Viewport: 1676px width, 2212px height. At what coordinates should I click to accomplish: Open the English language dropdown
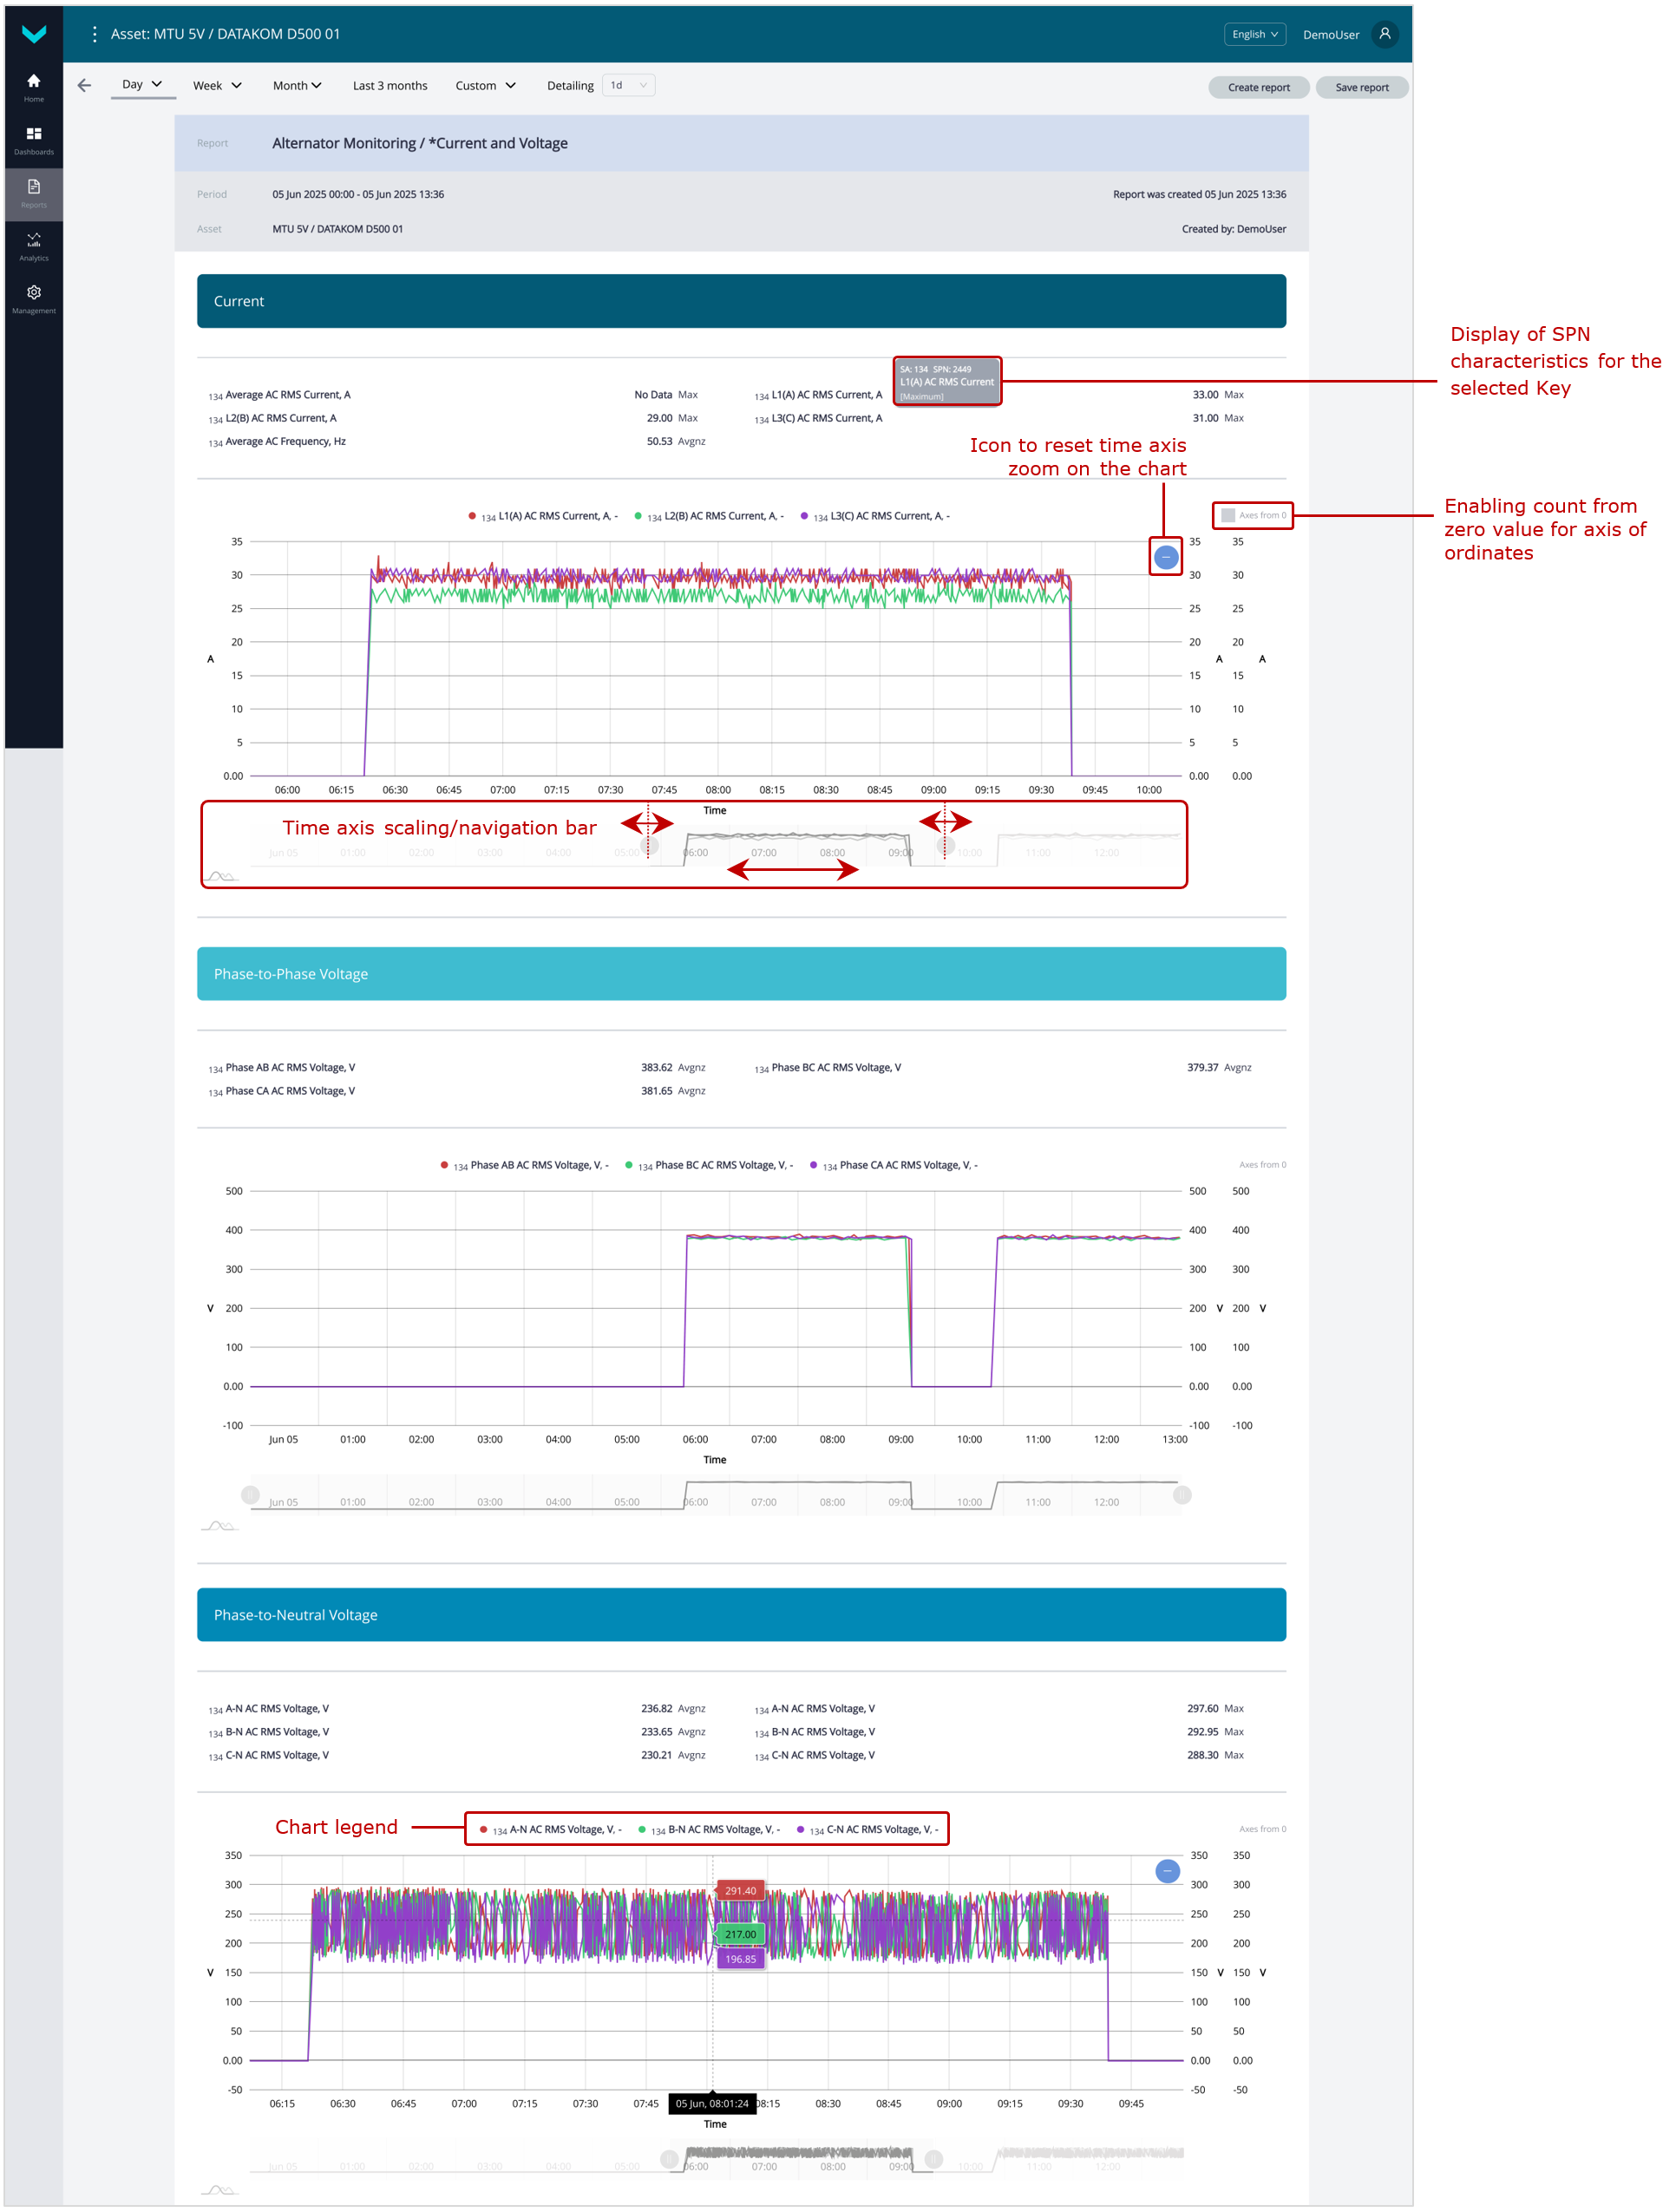[1254, 34]
